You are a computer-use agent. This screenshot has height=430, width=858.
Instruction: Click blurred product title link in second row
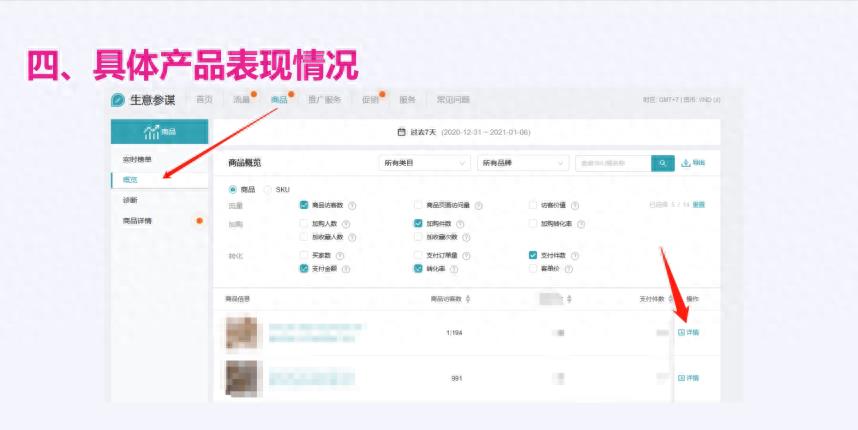[x=312, y=379]
